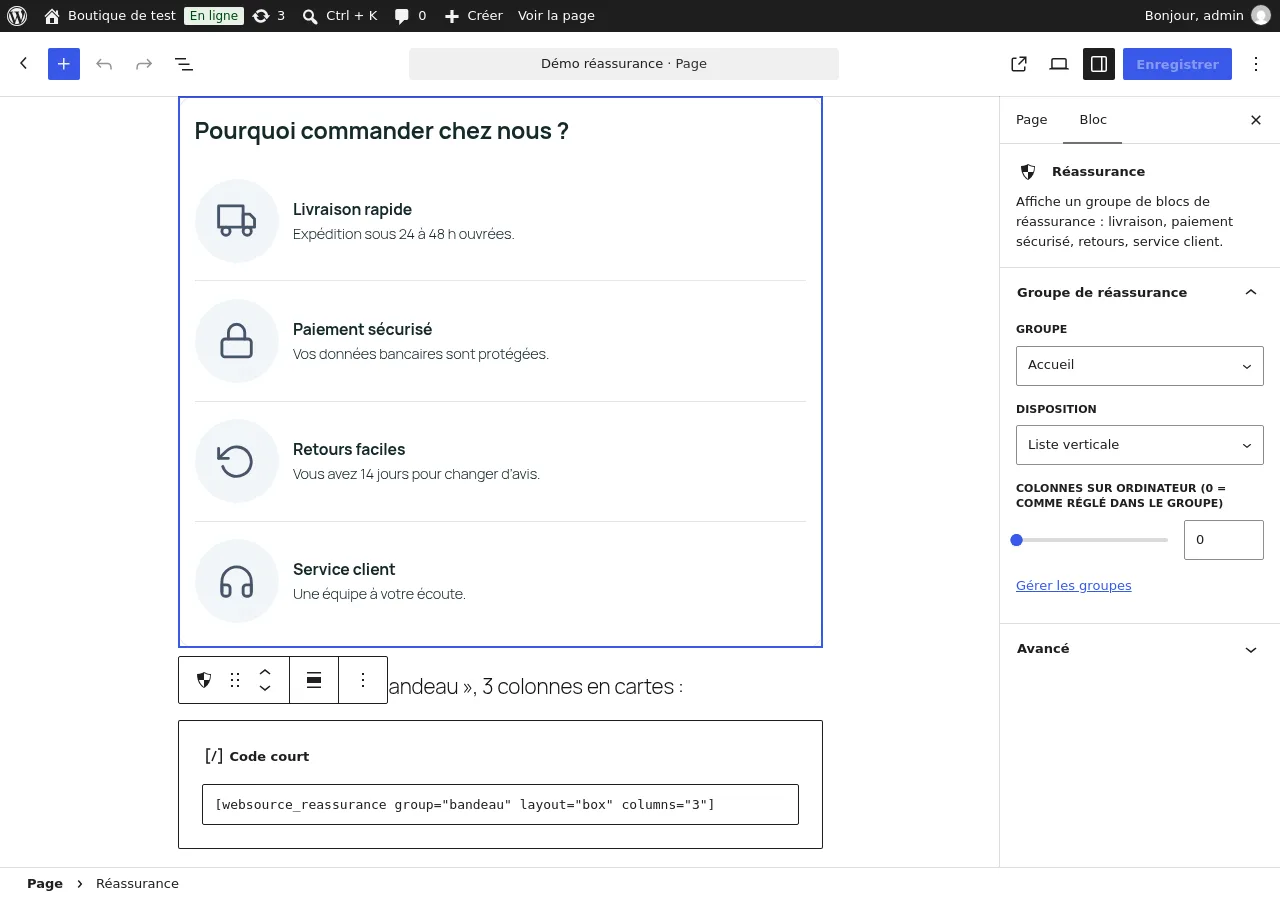The height and width of the screenshot is (900, 1280).
Task: Open the Gérer les groupes link
Action: point(1074,586)
